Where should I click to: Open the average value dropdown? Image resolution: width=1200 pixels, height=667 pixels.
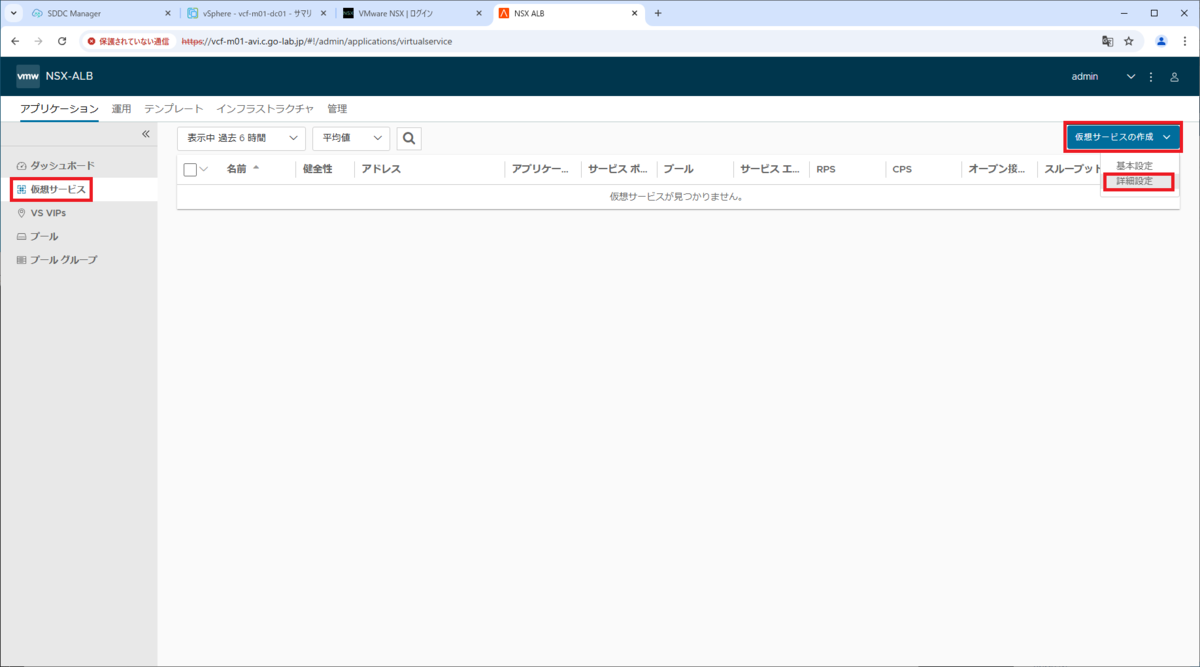351,138
